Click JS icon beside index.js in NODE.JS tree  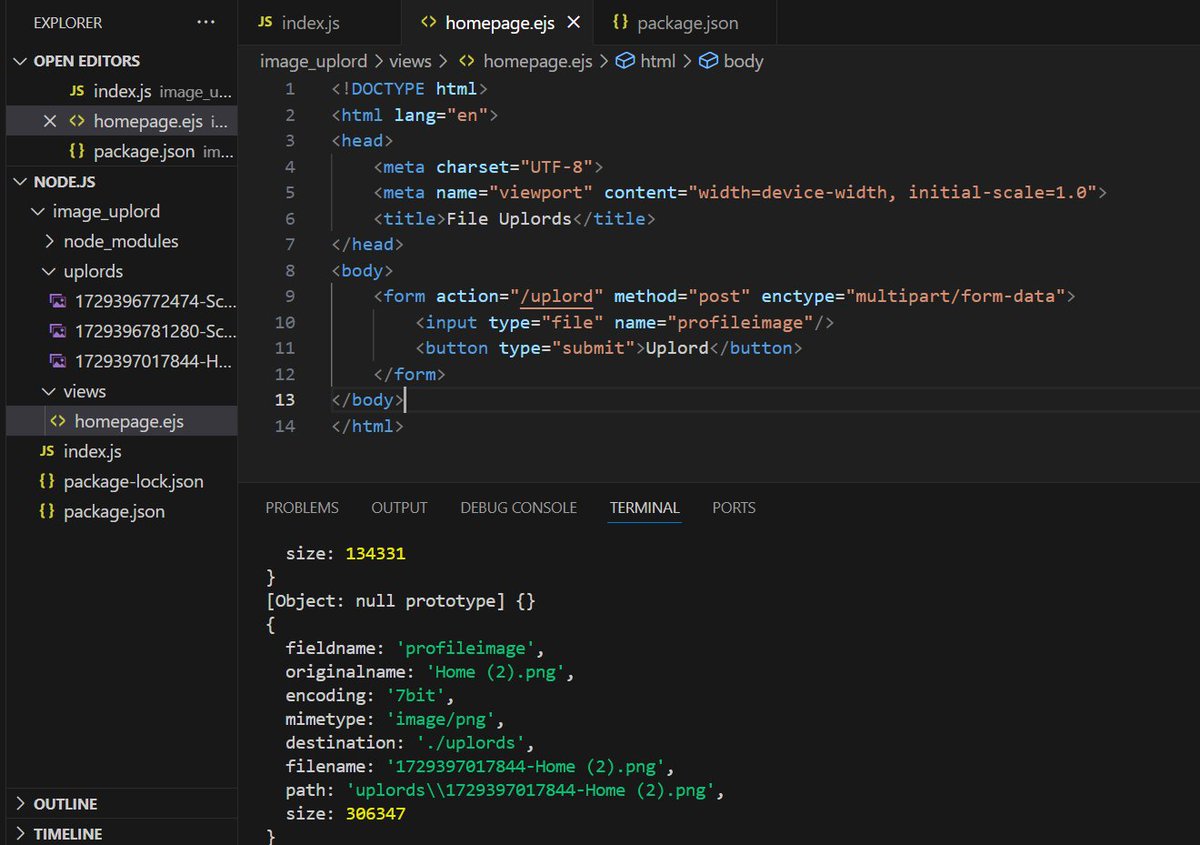(x=47, y=451)
